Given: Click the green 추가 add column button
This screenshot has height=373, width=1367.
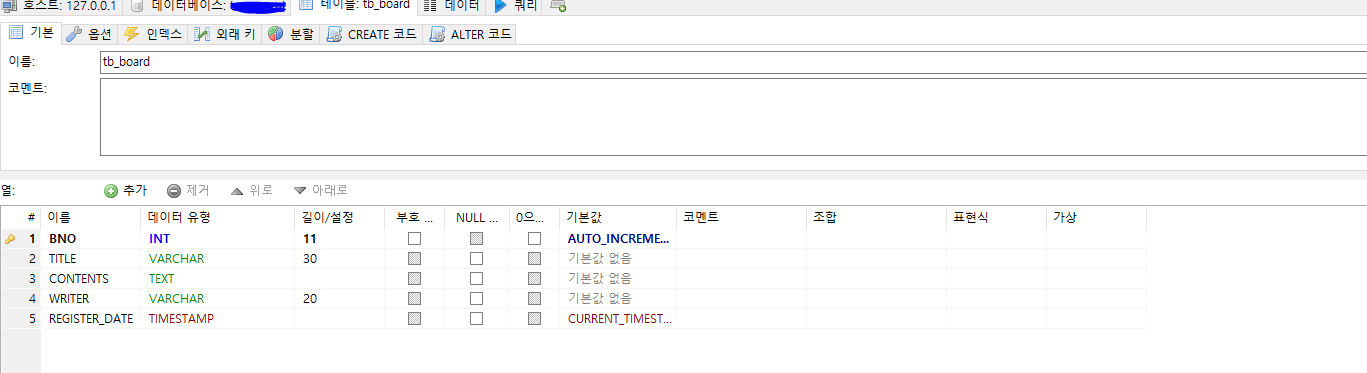Looking at the screenshot, I should point(125,190).
